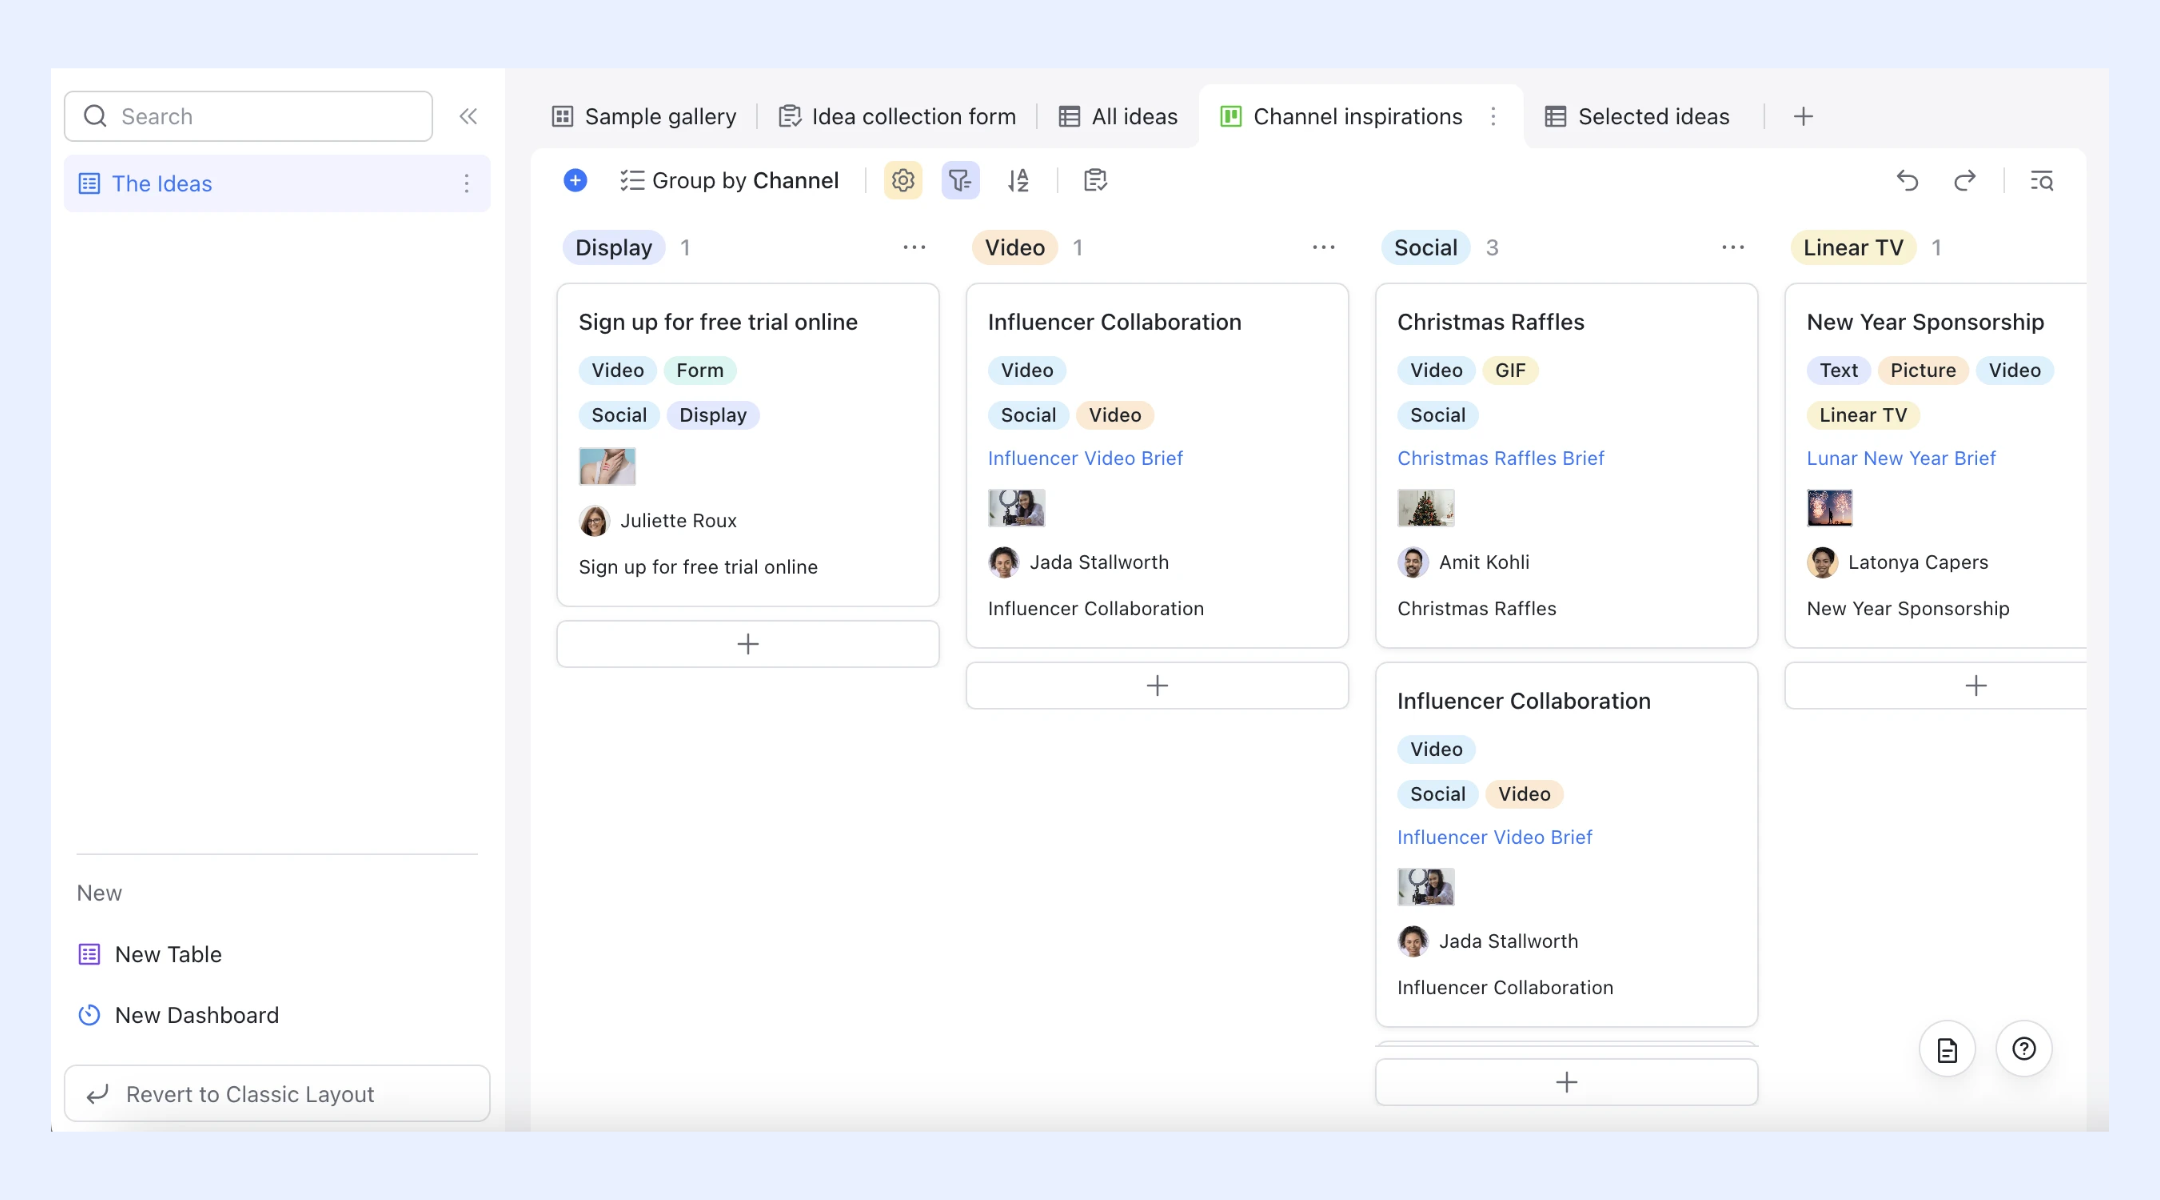Click New Dashboard label in sidebar

[x=197, y=1015]
